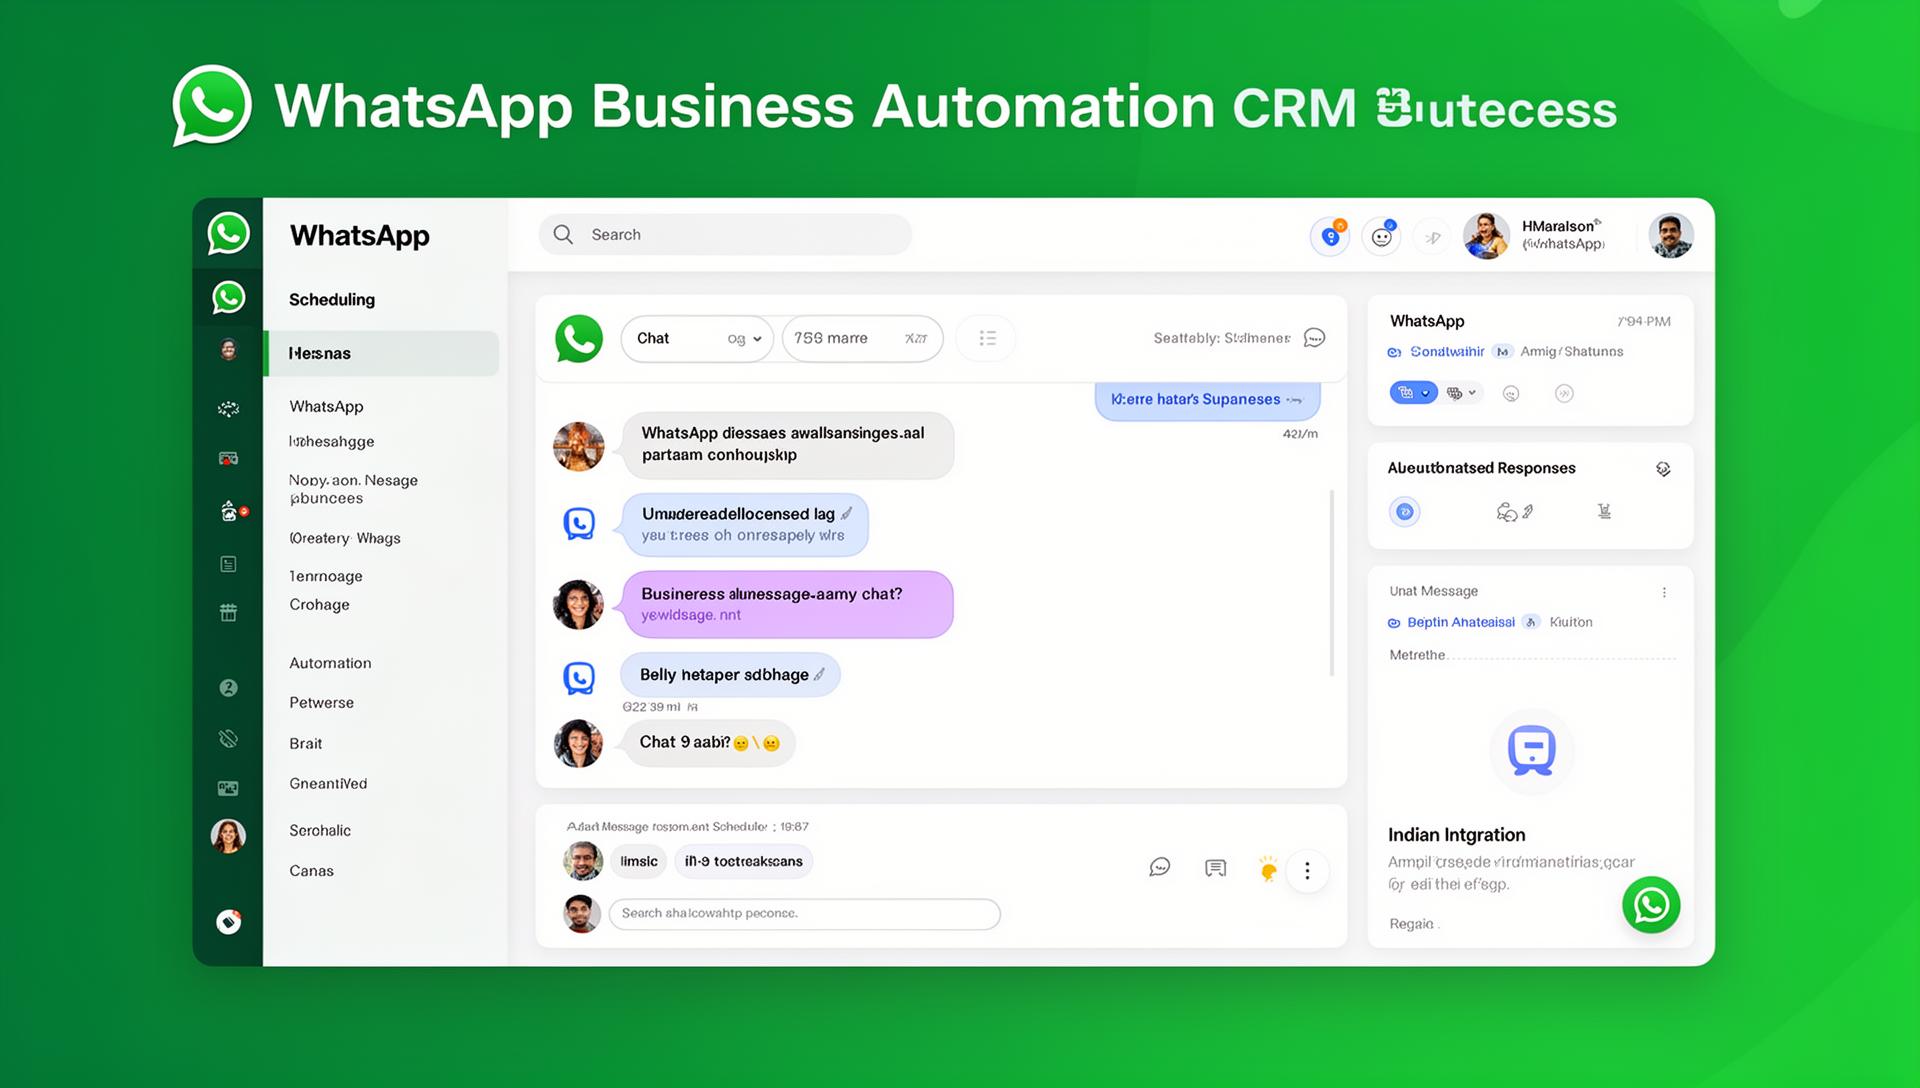Screen dimensions: 1920x1088
Task: Click the K:erre hatar's Supaneses button
Action: (1207, 399)
